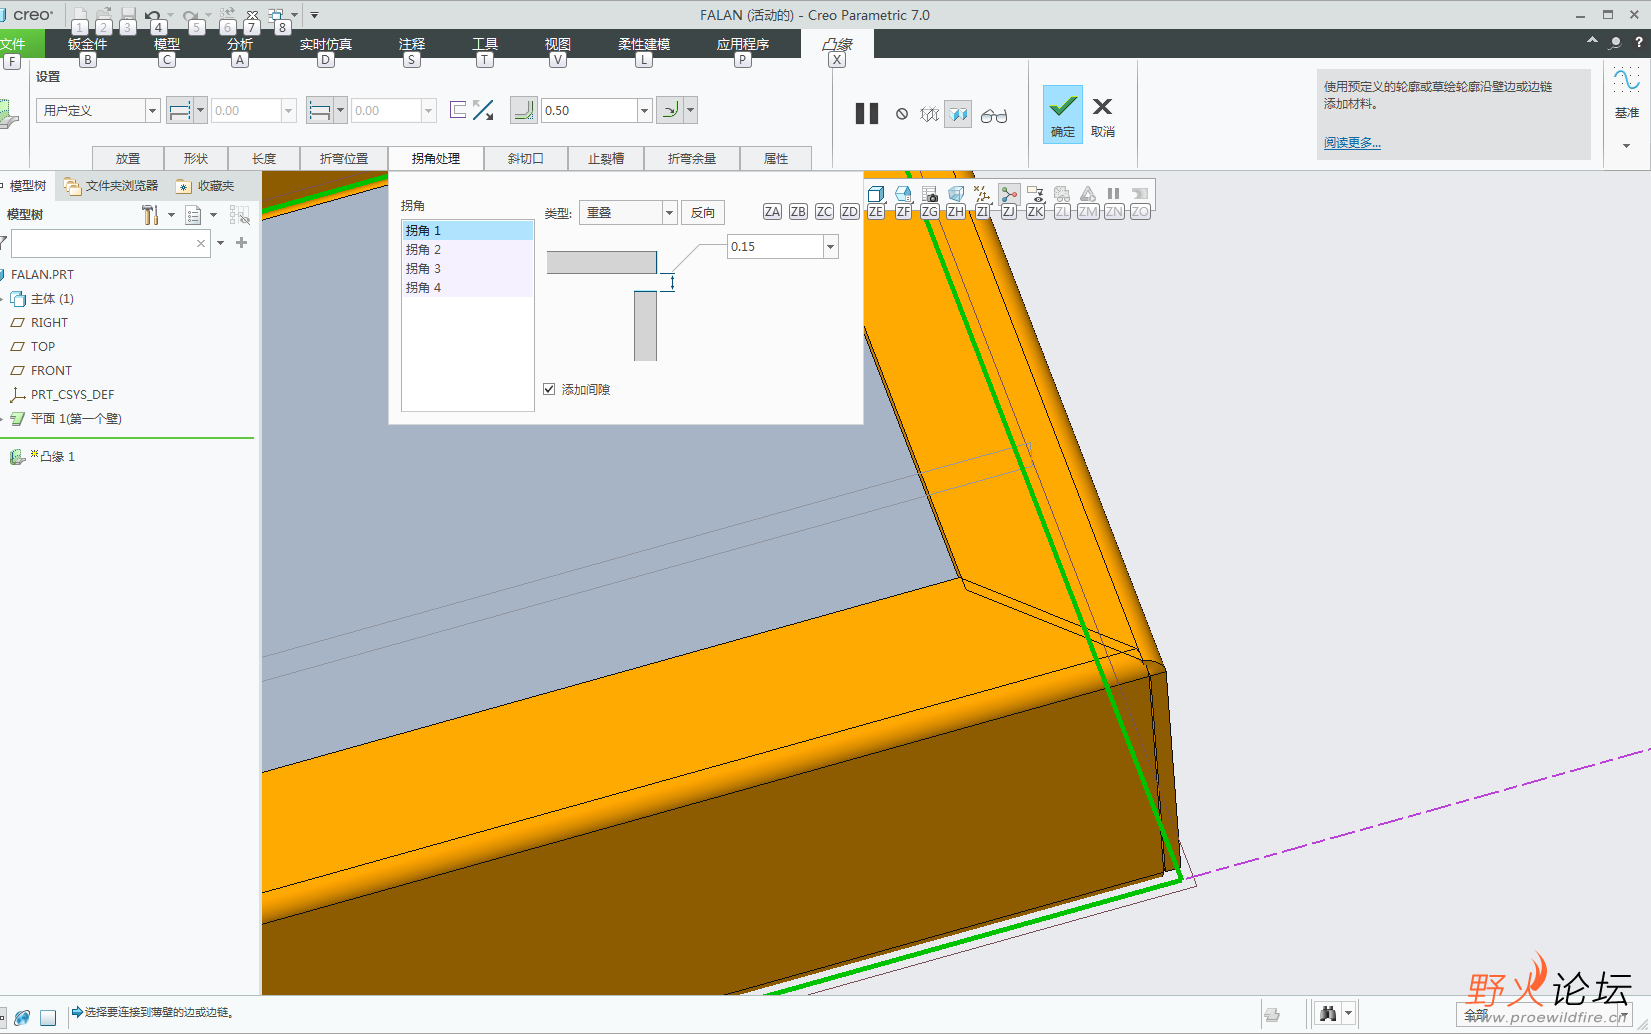
Task: Switch to the 折弯位置 tab
Action: click(343, 158)
